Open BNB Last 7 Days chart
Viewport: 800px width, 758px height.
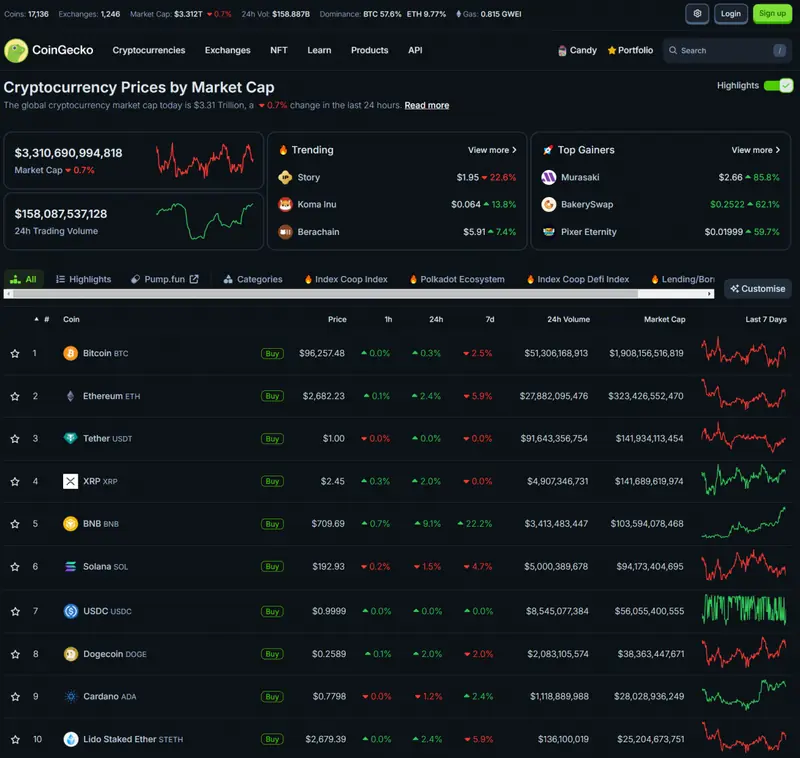coord(743,523)
